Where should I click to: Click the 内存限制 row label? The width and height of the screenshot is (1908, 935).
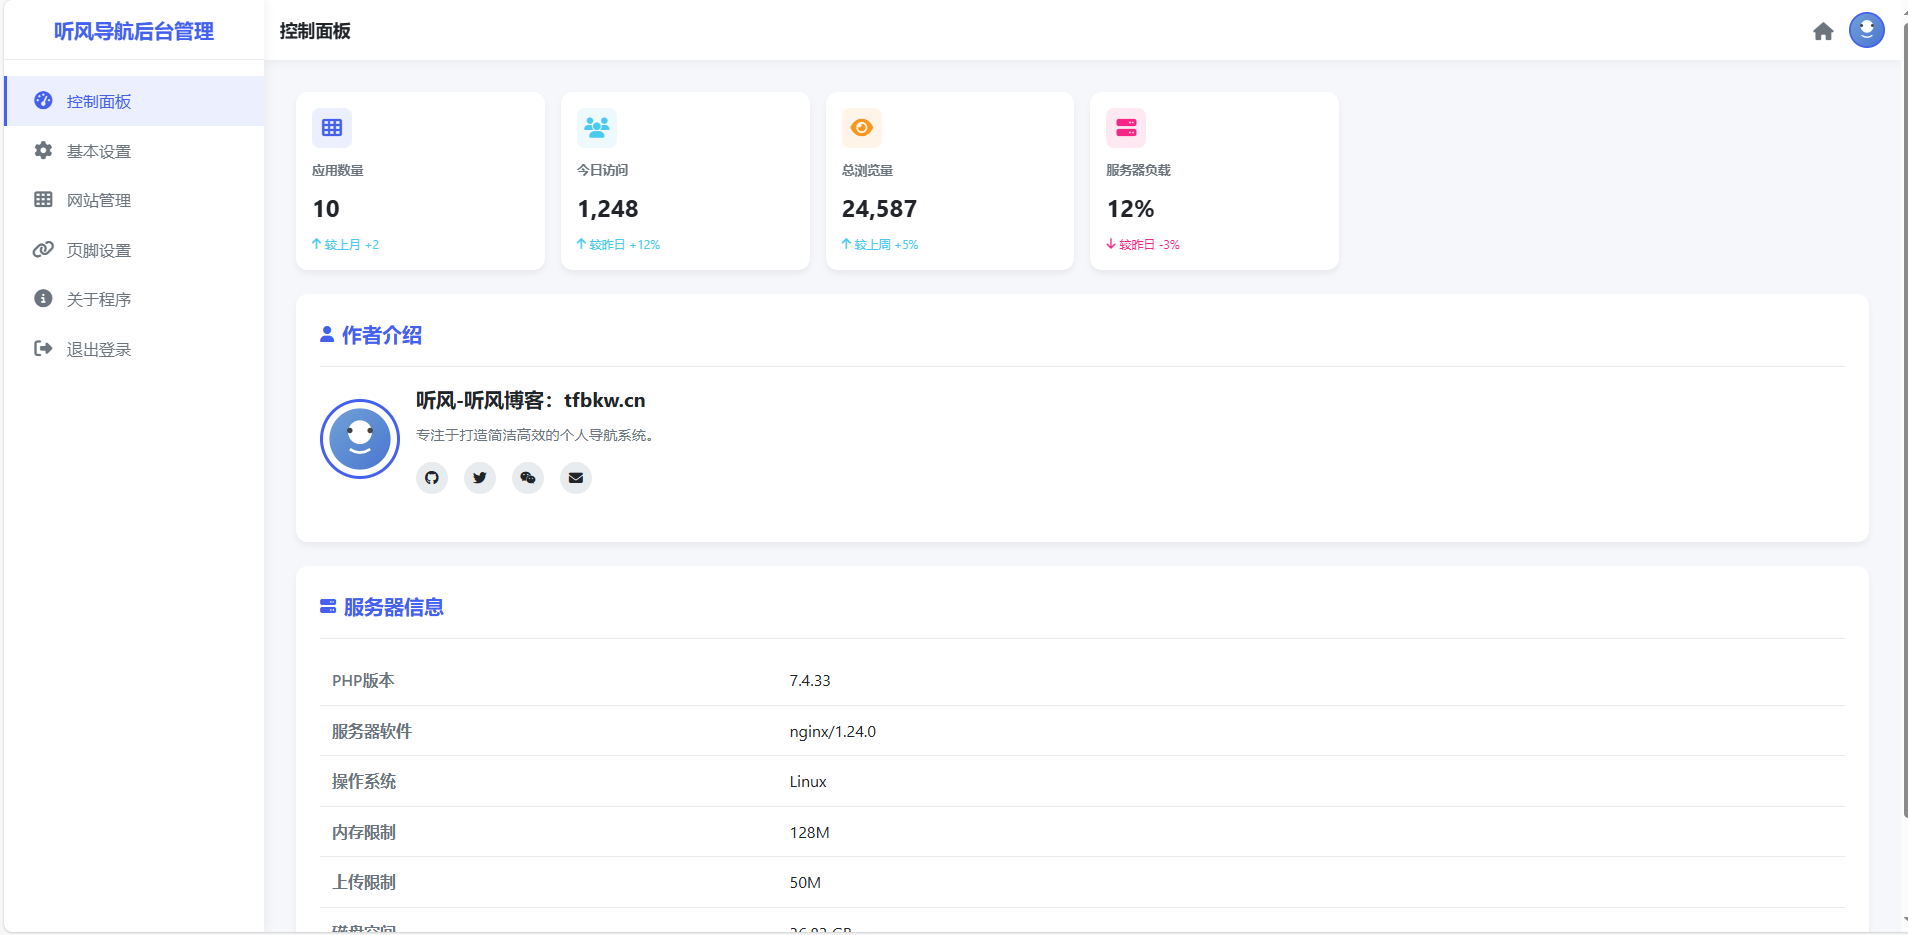click(x=364, y=832)
